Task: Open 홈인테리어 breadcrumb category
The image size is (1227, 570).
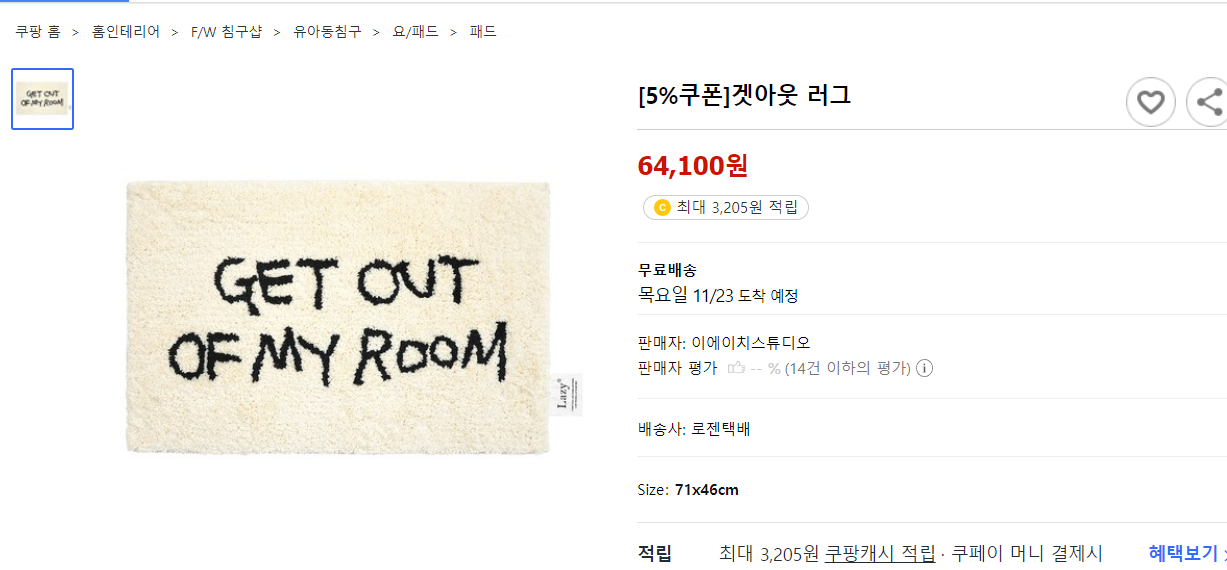Action: 126,32
